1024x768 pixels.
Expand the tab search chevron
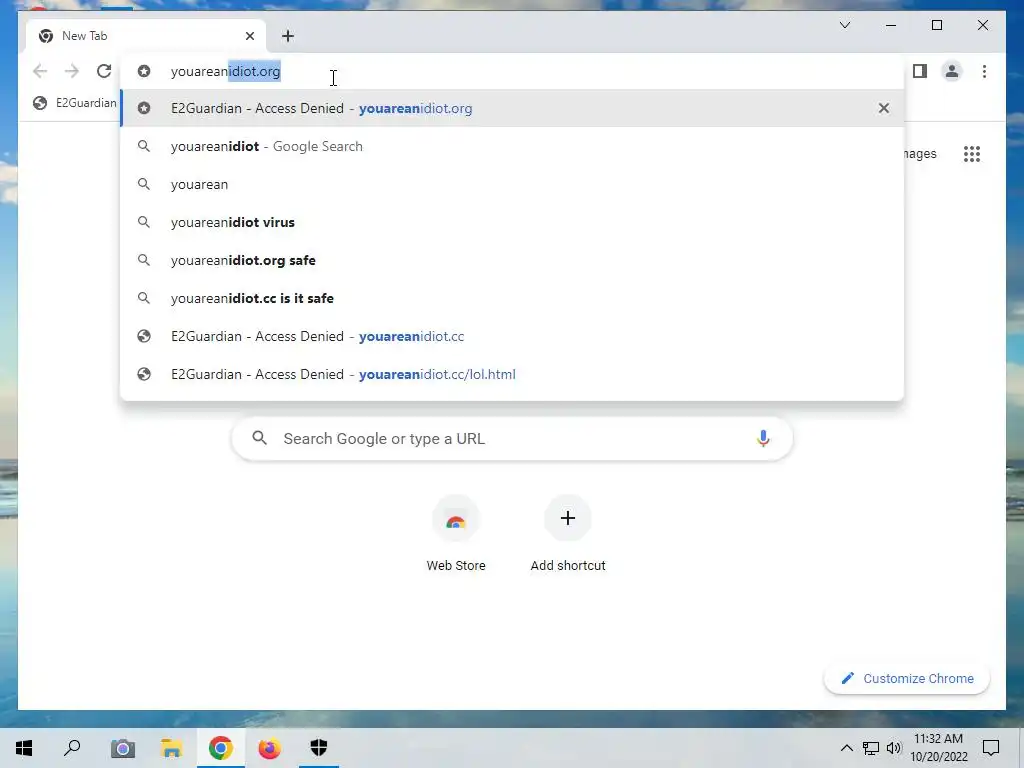844,25
